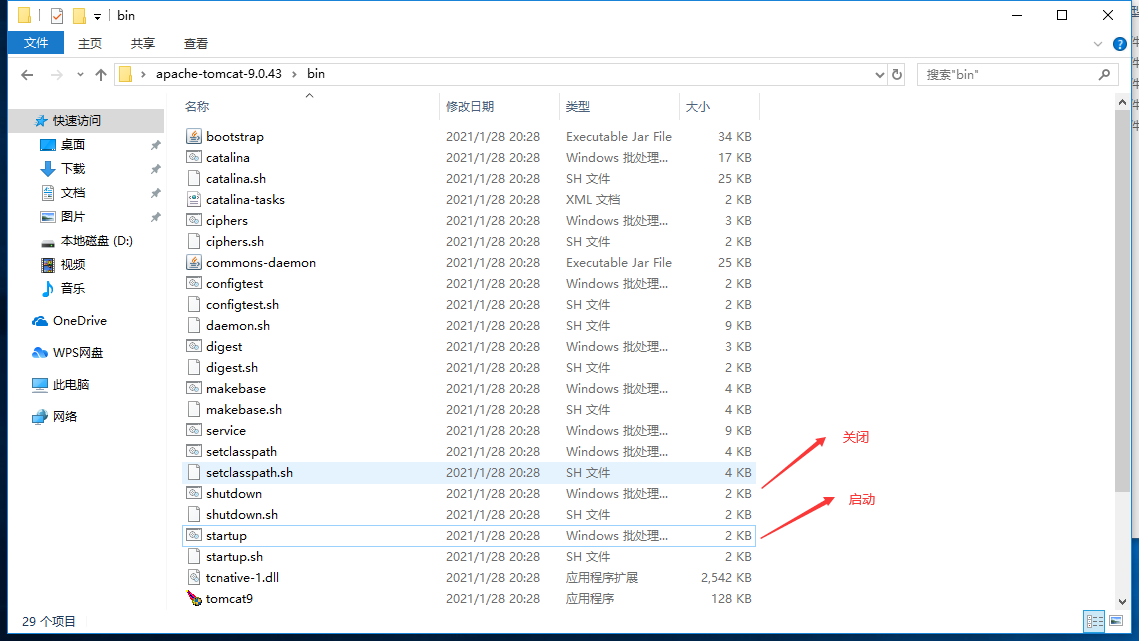Click the ciphers batch file icon

(x=194, y=221)
